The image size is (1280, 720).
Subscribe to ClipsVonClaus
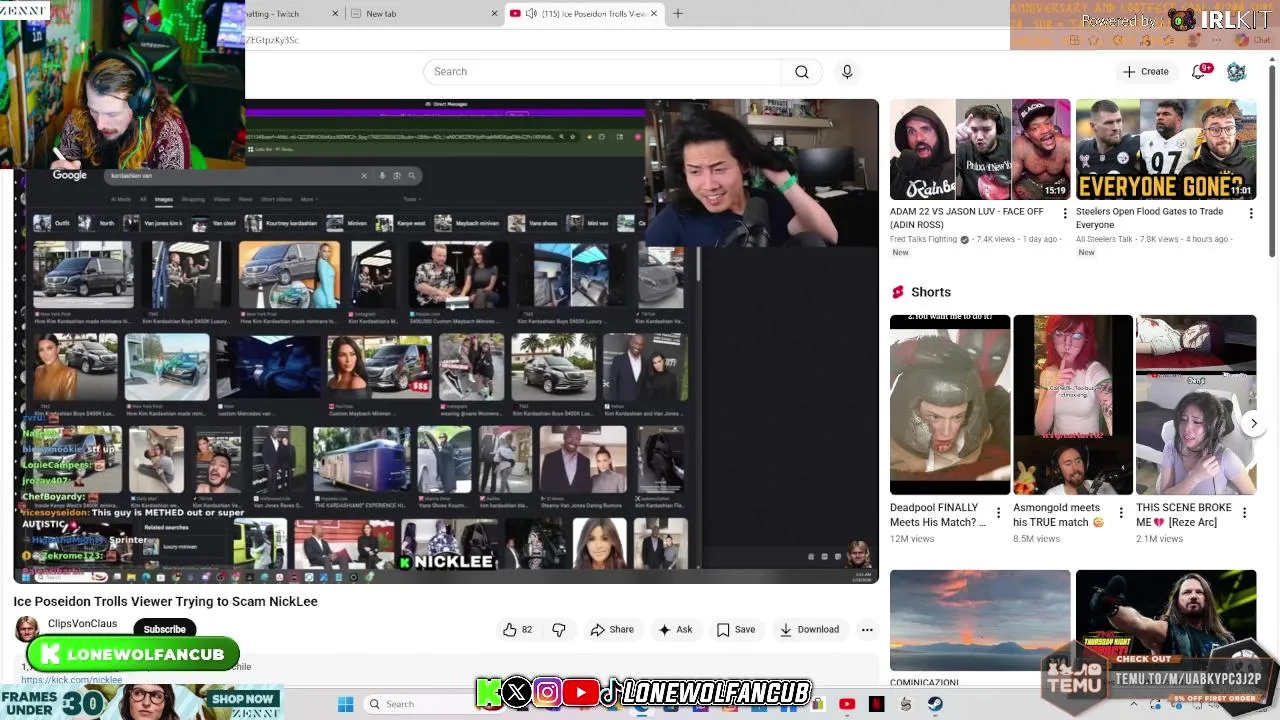point(165,629)
